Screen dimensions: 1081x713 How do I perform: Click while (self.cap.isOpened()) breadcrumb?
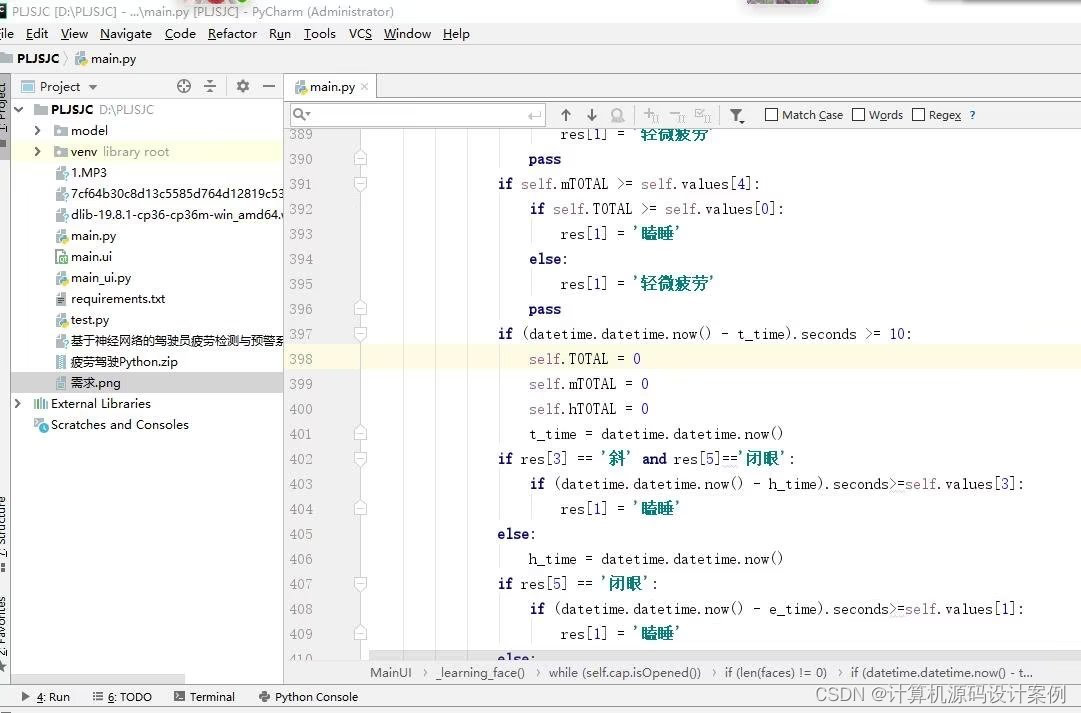coord(625,672)
